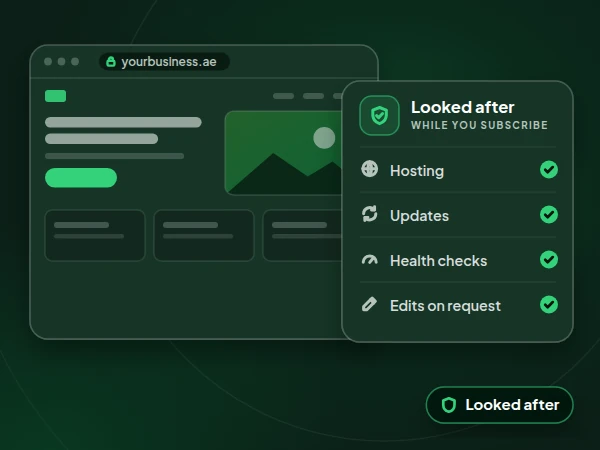Image resolution: width=600 pixels, height=450 pixels.
Task: Click the green checkmark on Edits on request
Action: (549, 305)
